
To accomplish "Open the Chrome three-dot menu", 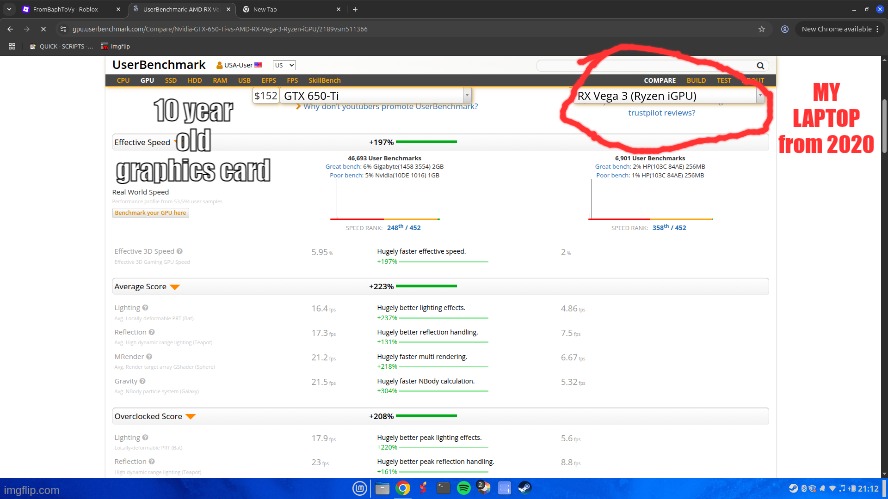I will pyautogui.click(x=878, y=29).
